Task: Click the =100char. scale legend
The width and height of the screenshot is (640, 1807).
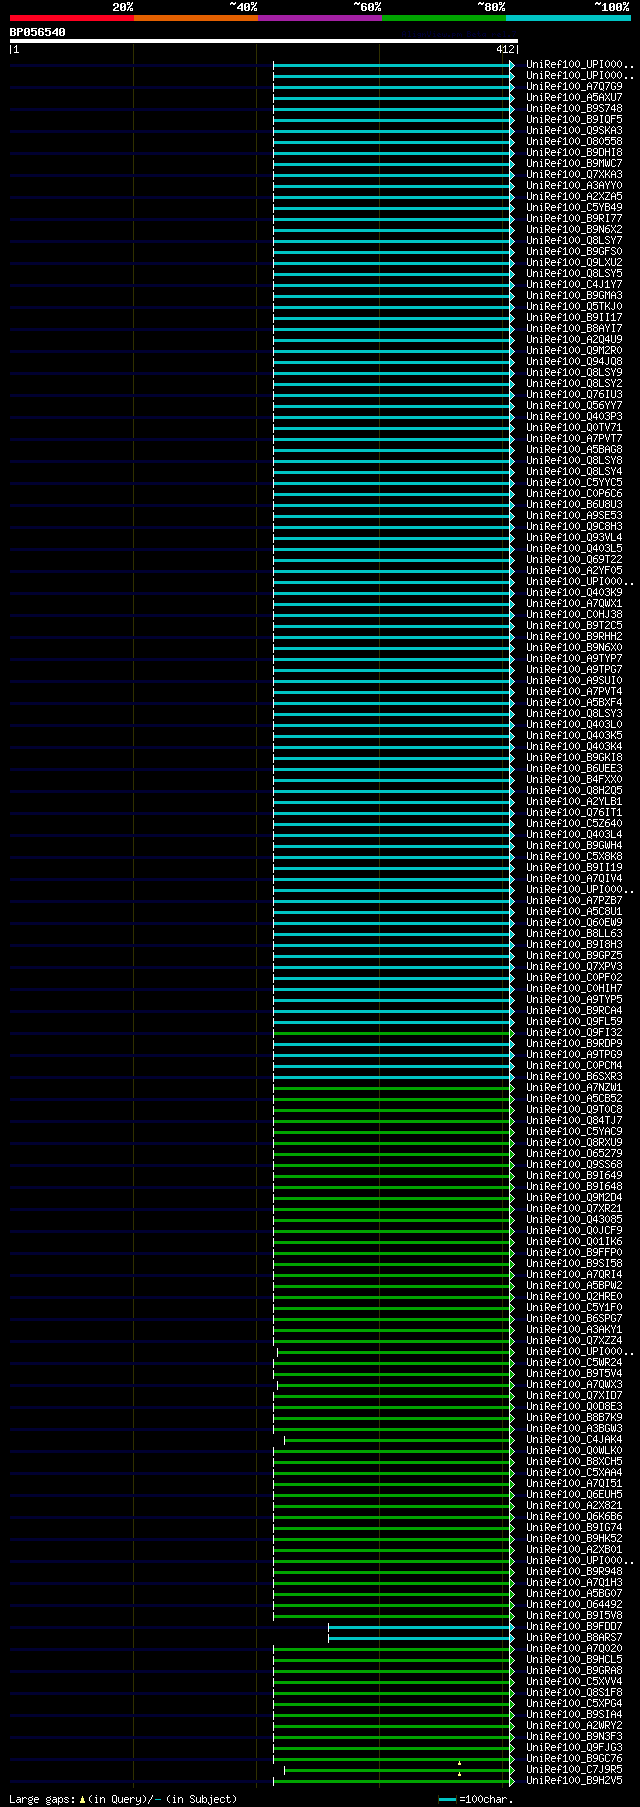Action: click(x=476, y=1799)
